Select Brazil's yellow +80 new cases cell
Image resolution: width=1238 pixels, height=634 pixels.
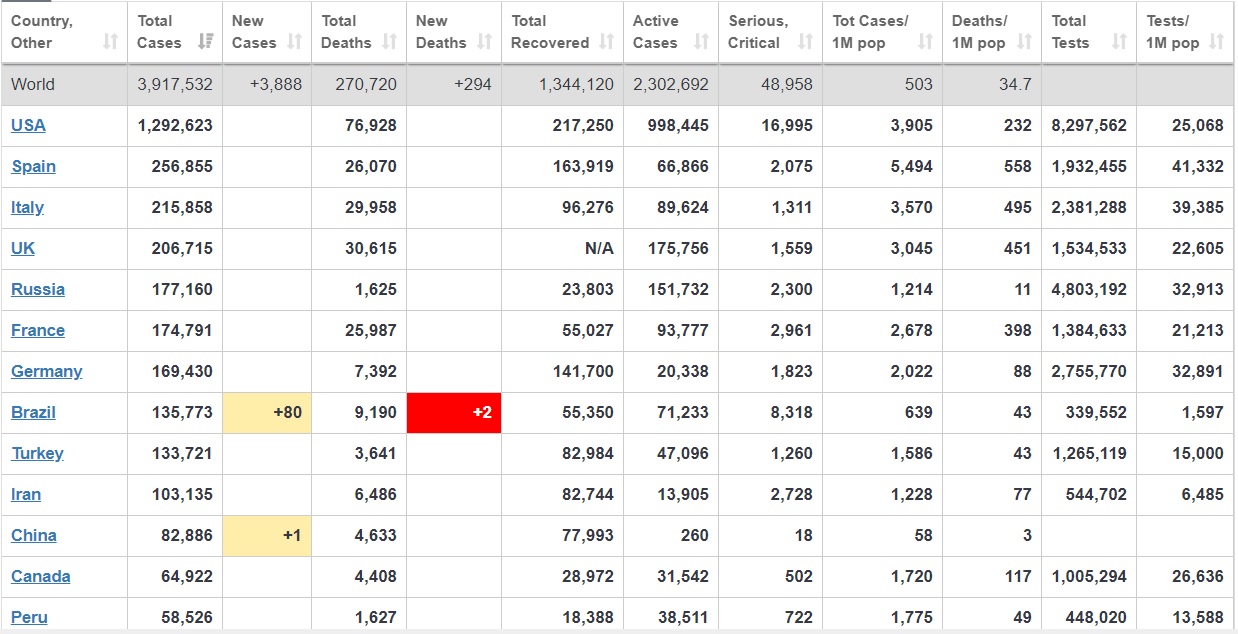(267, 412)
